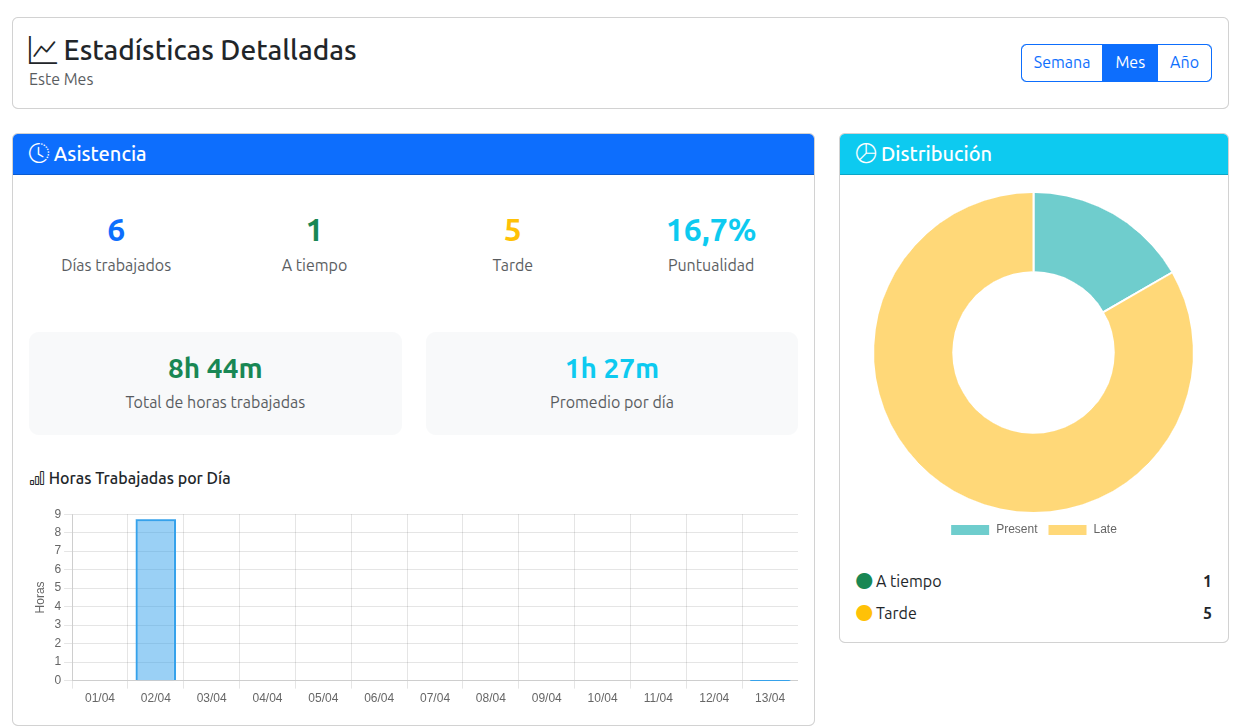Switch to the Año view
The image size is (1238, 728).
[1184, 62]
